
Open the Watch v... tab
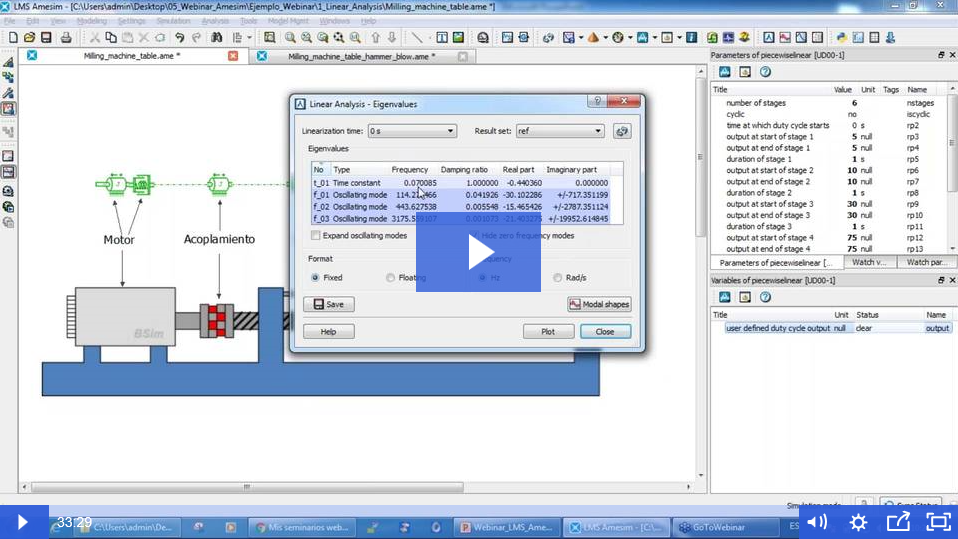pos(869,262)
